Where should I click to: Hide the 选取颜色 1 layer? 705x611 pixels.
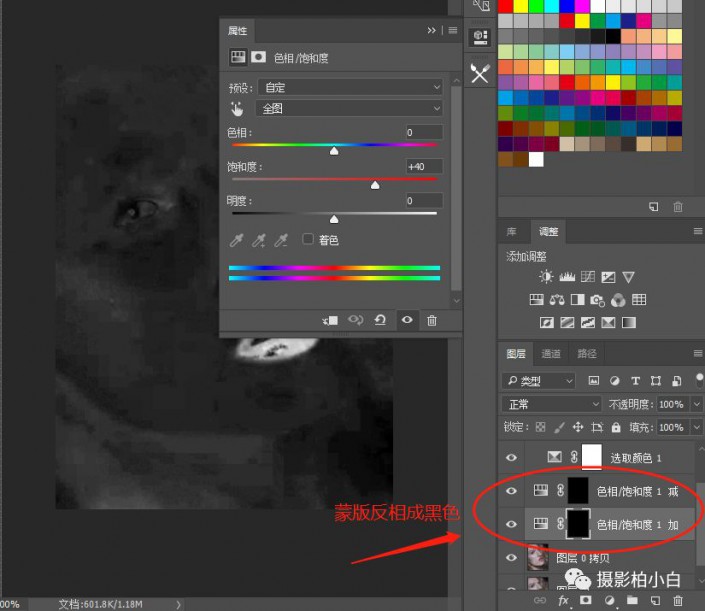pyautogui.click(x=511, y=457)
